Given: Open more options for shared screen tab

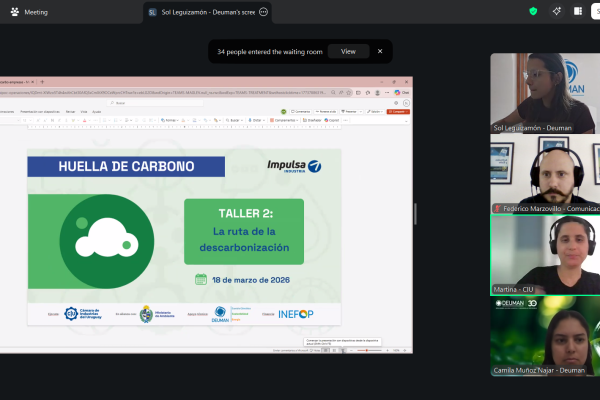Looking at the screenshot, I should (263, 12).
